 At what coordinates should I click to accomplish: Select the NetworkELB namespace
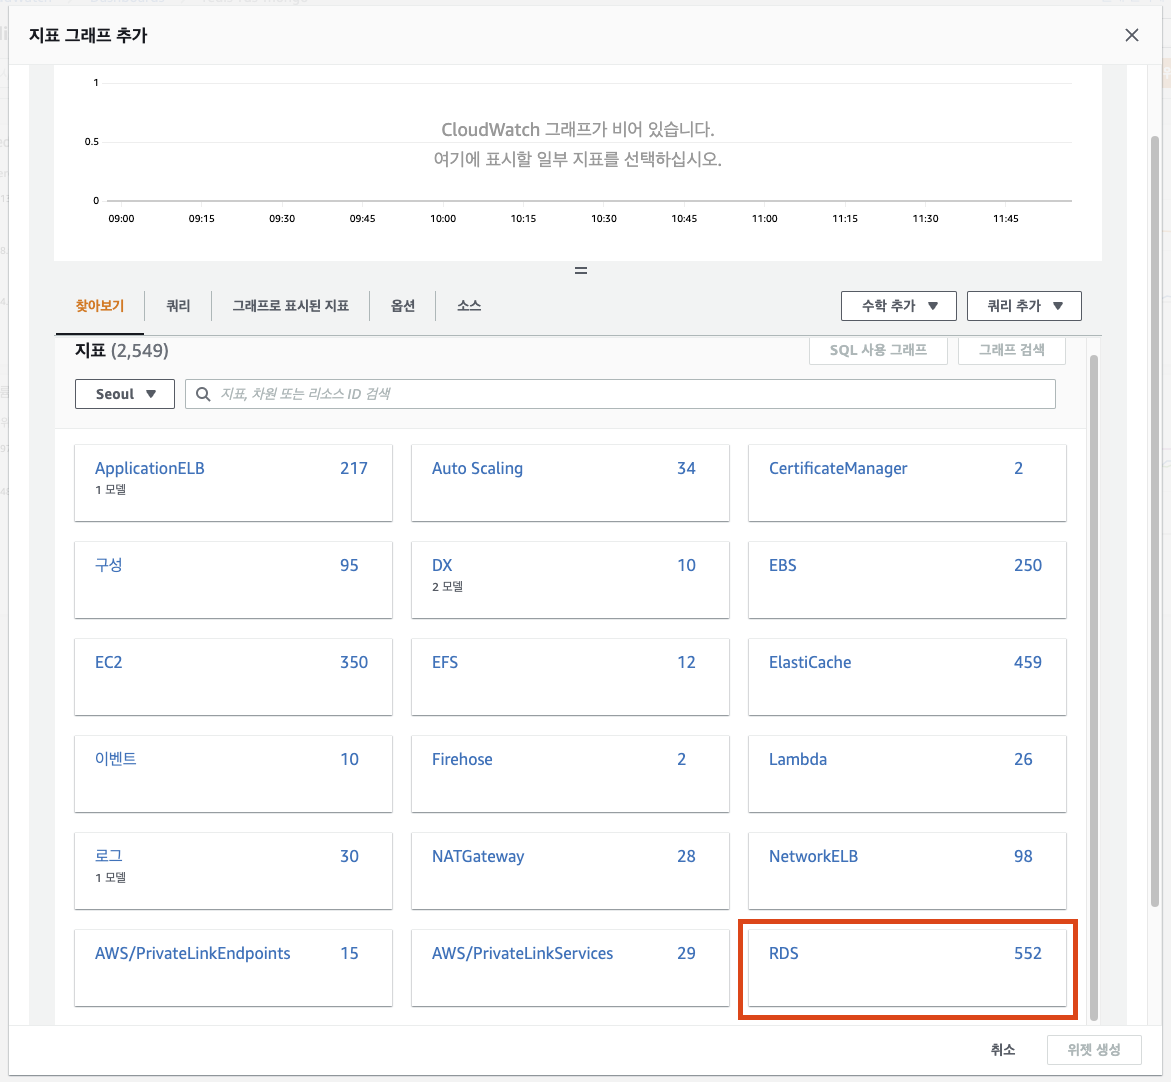(x=907, y=871)
